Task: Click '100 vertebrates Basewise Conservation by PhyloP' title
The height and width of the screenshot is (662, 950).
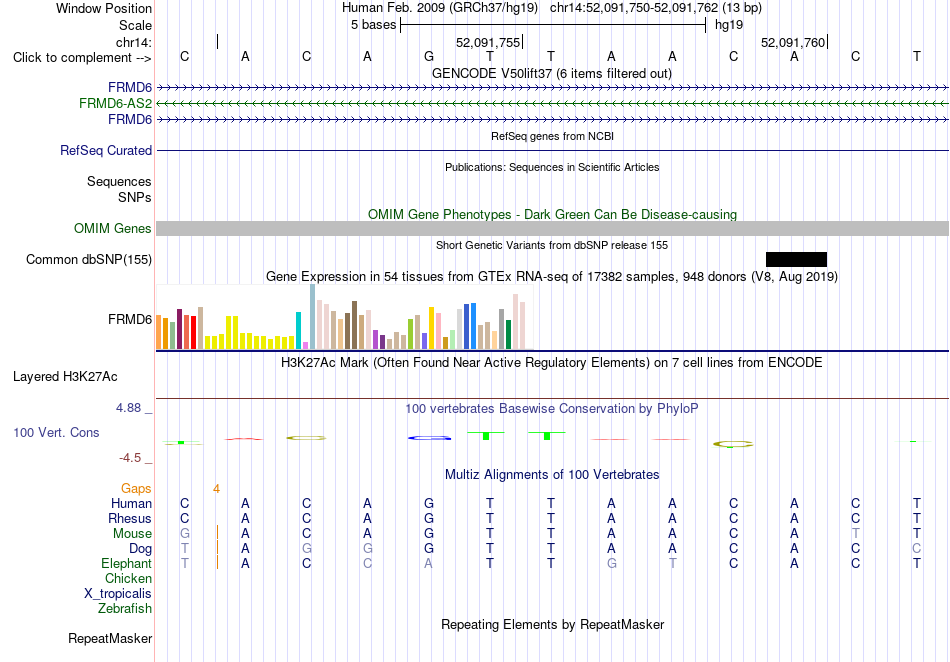Action: (552, 409)
